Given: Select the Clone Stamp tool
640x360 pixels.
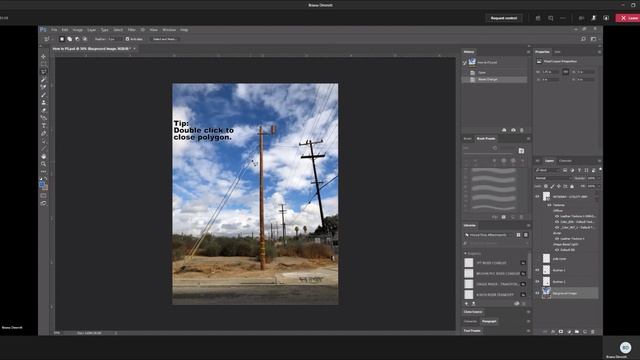Looking at the screenshot, I should tap(44, 103).
